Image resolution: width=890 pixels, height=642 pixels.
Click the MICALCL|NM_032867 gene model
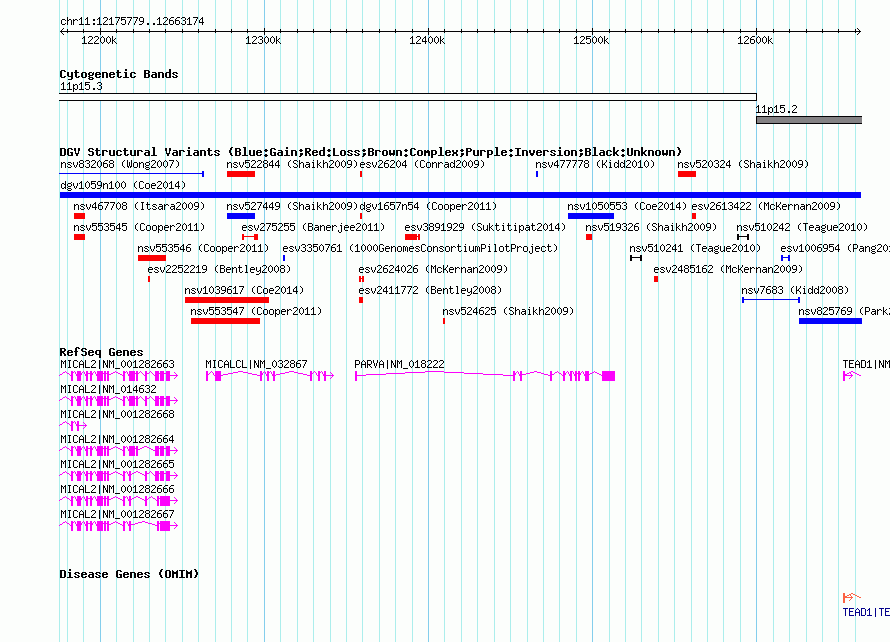coord(270,376)
